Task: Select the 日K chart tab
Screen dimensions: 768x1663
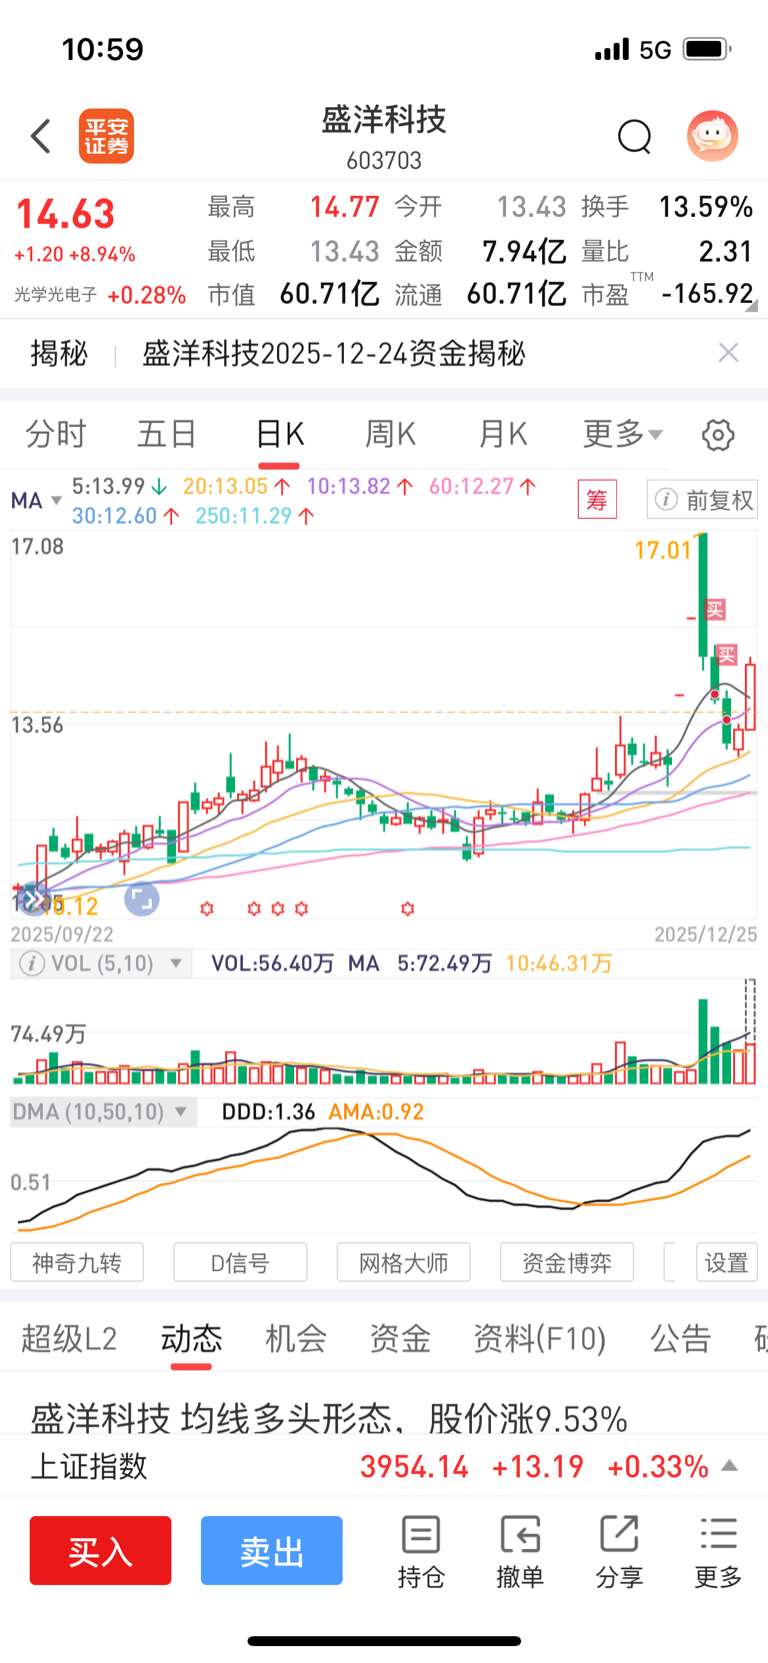Action: click(279, 434)
